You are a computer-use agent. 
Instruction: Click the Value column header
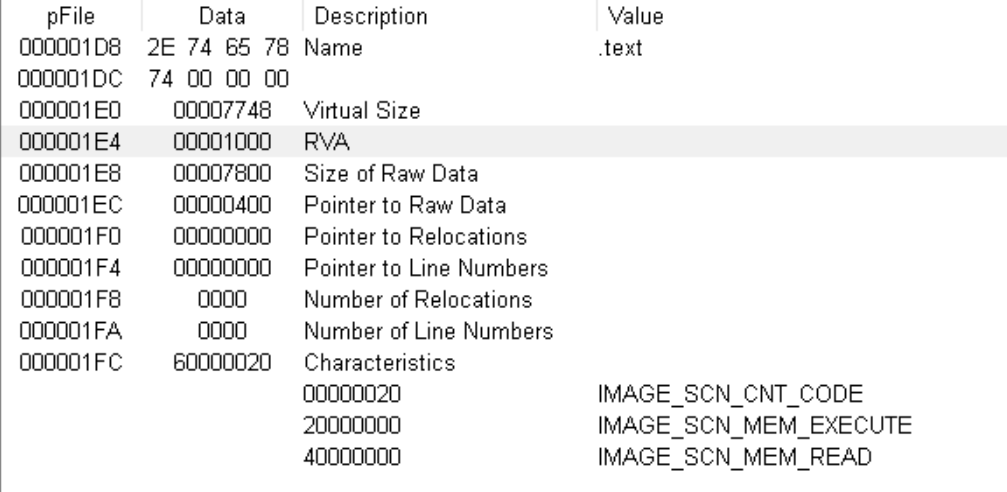[801, 16]
